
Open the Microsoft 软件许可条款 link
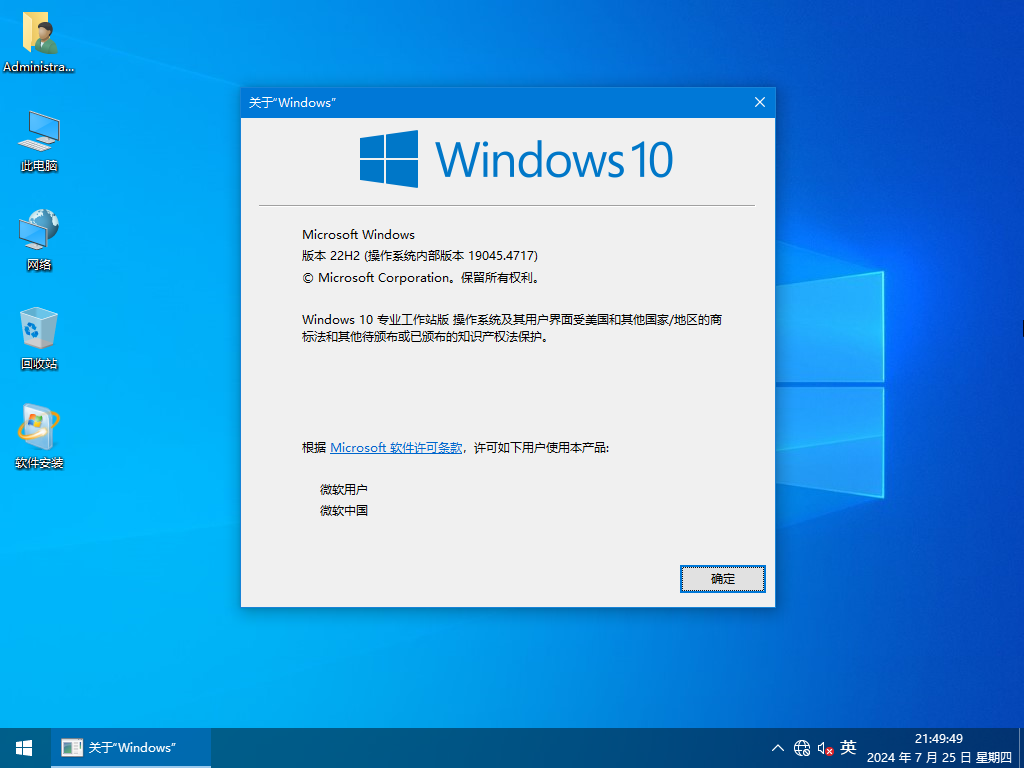point(396,447)
